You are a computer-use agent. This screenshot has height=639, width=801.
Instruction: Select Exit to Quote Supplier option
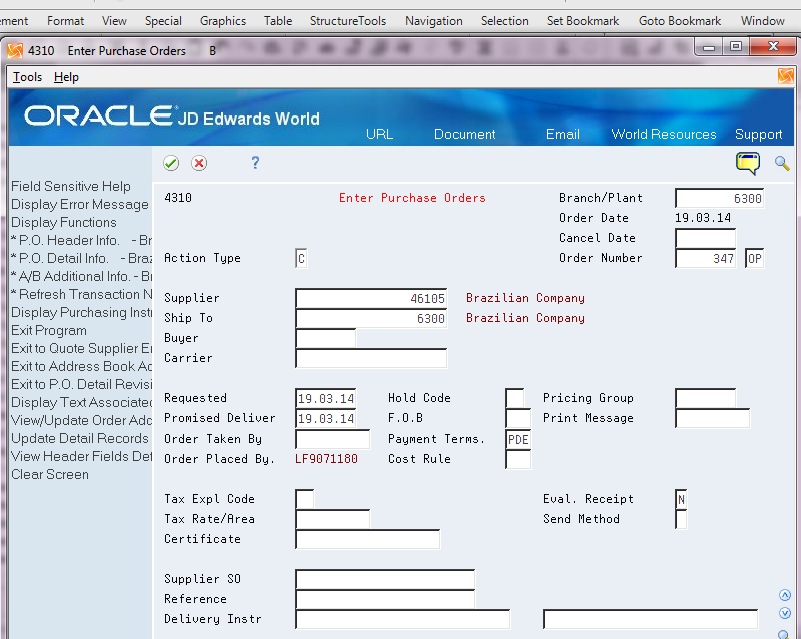81,348
